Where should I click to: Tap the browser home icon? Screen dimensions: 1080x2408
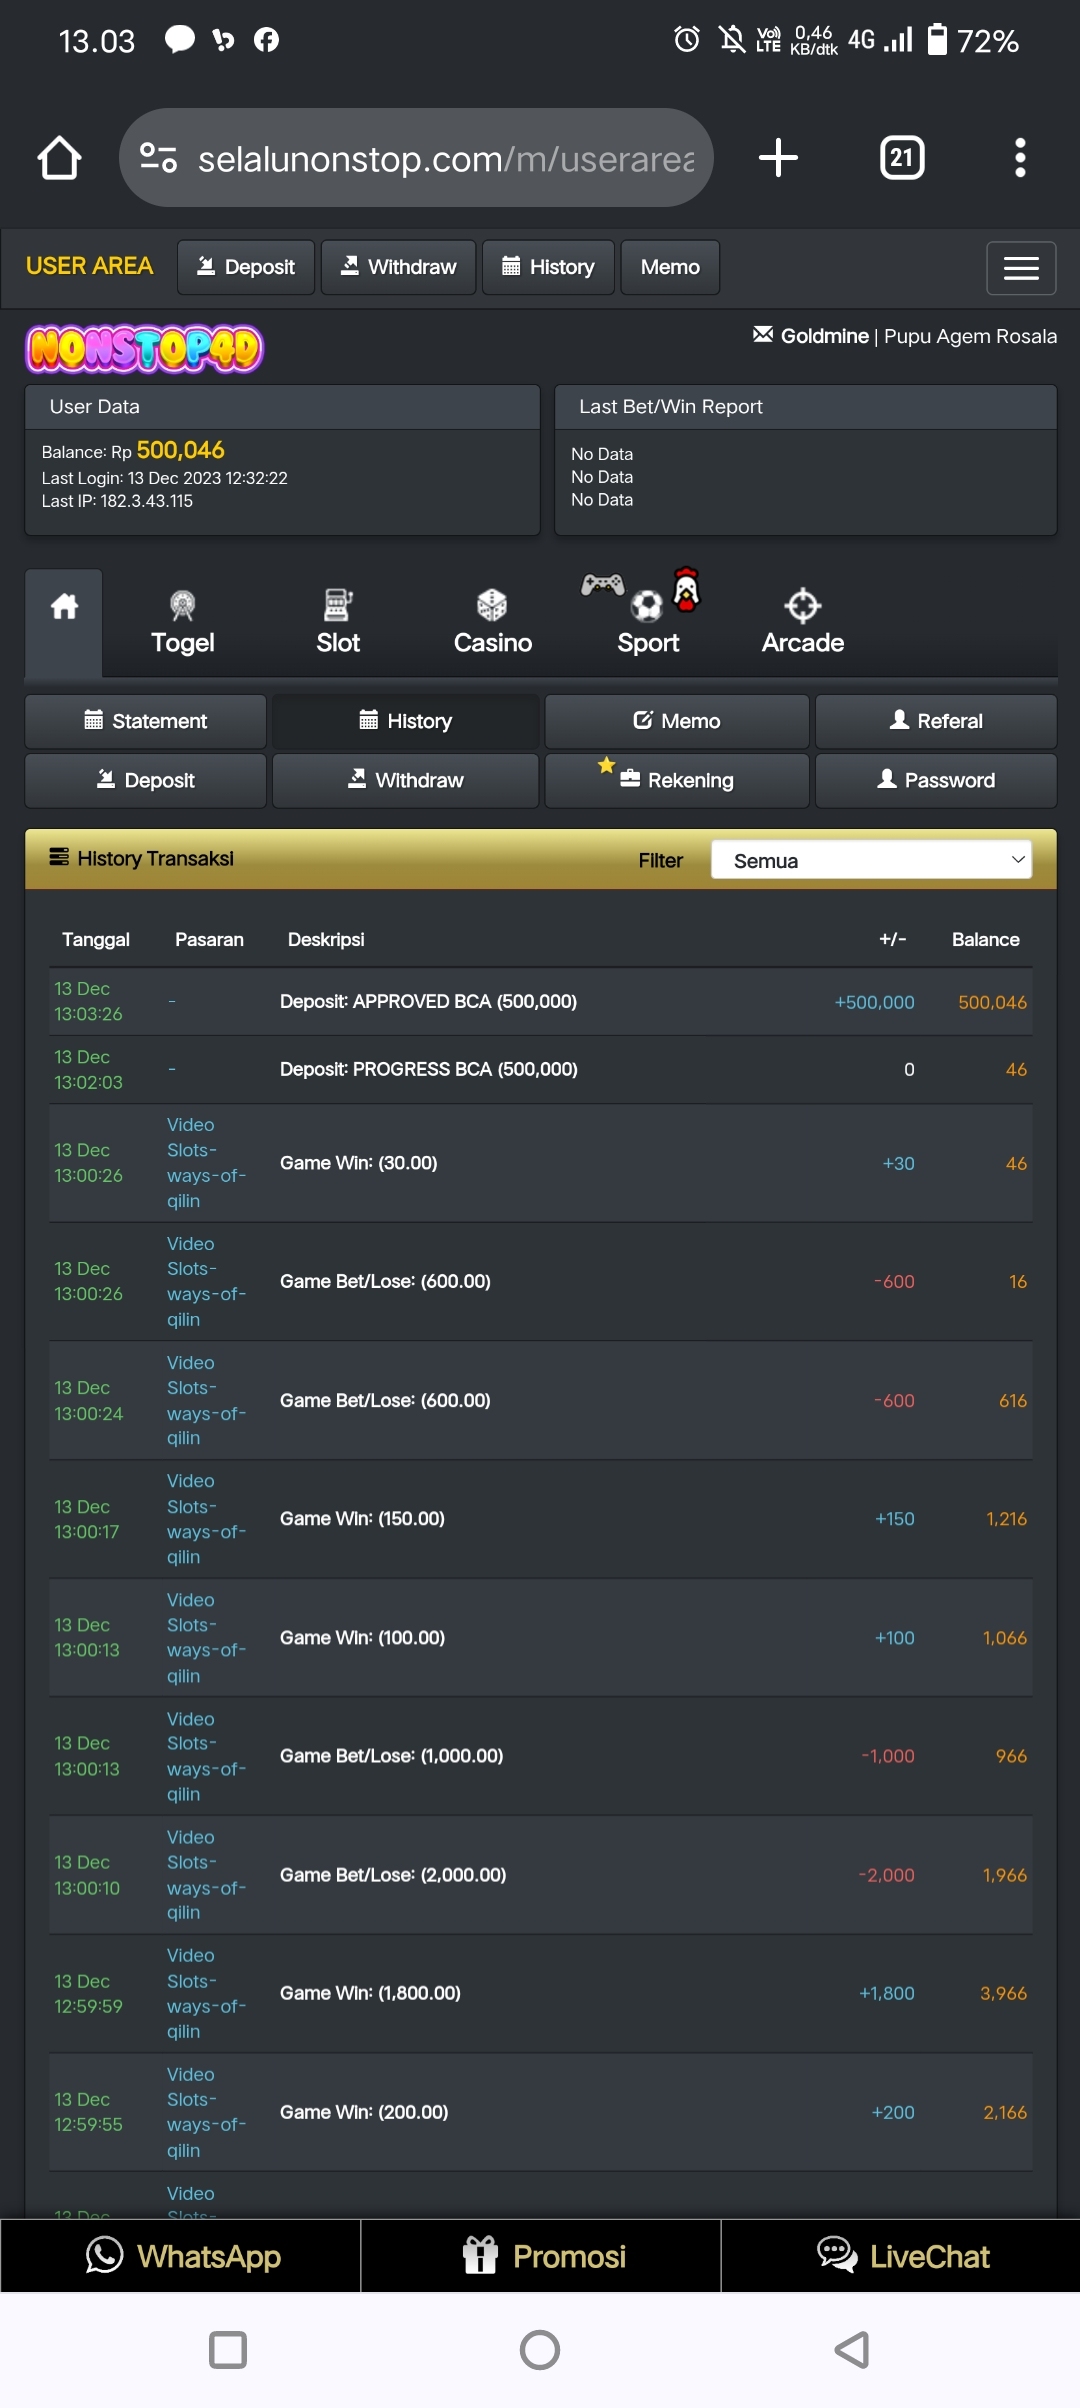coord(59,158)
